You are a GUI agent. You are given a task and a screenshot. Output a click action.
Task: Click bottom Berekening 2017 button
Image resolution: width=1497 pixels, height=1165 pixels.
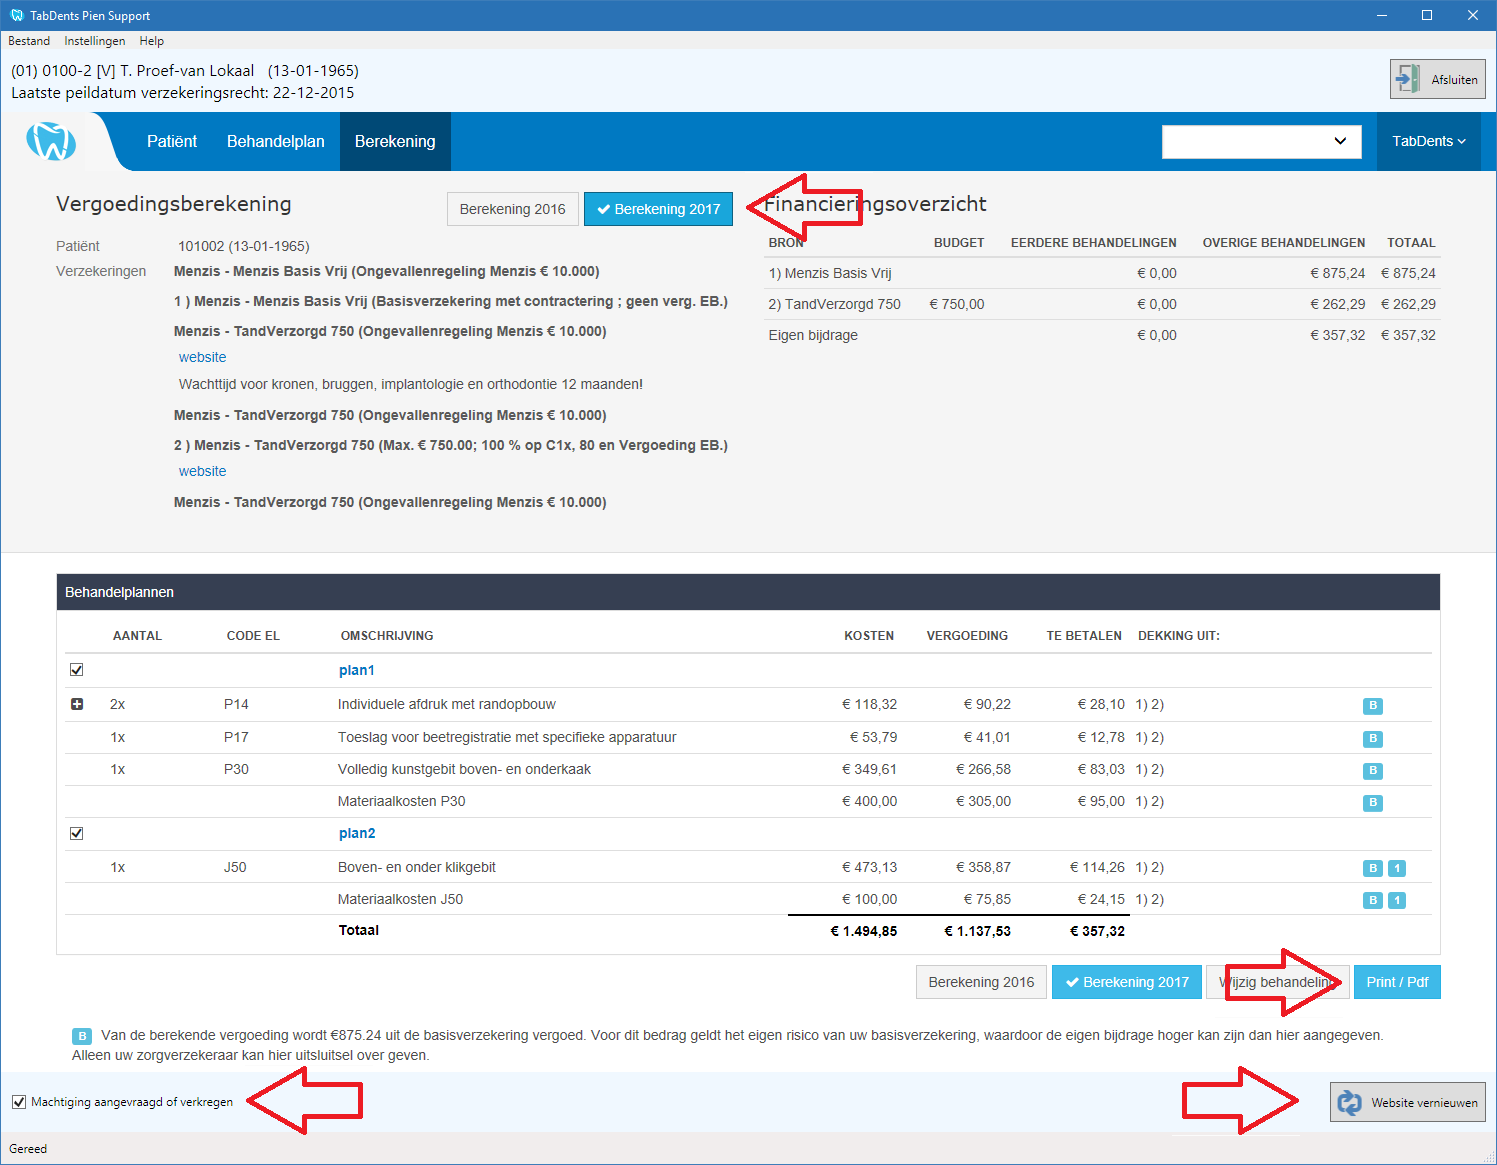[x=1127, y=982]
